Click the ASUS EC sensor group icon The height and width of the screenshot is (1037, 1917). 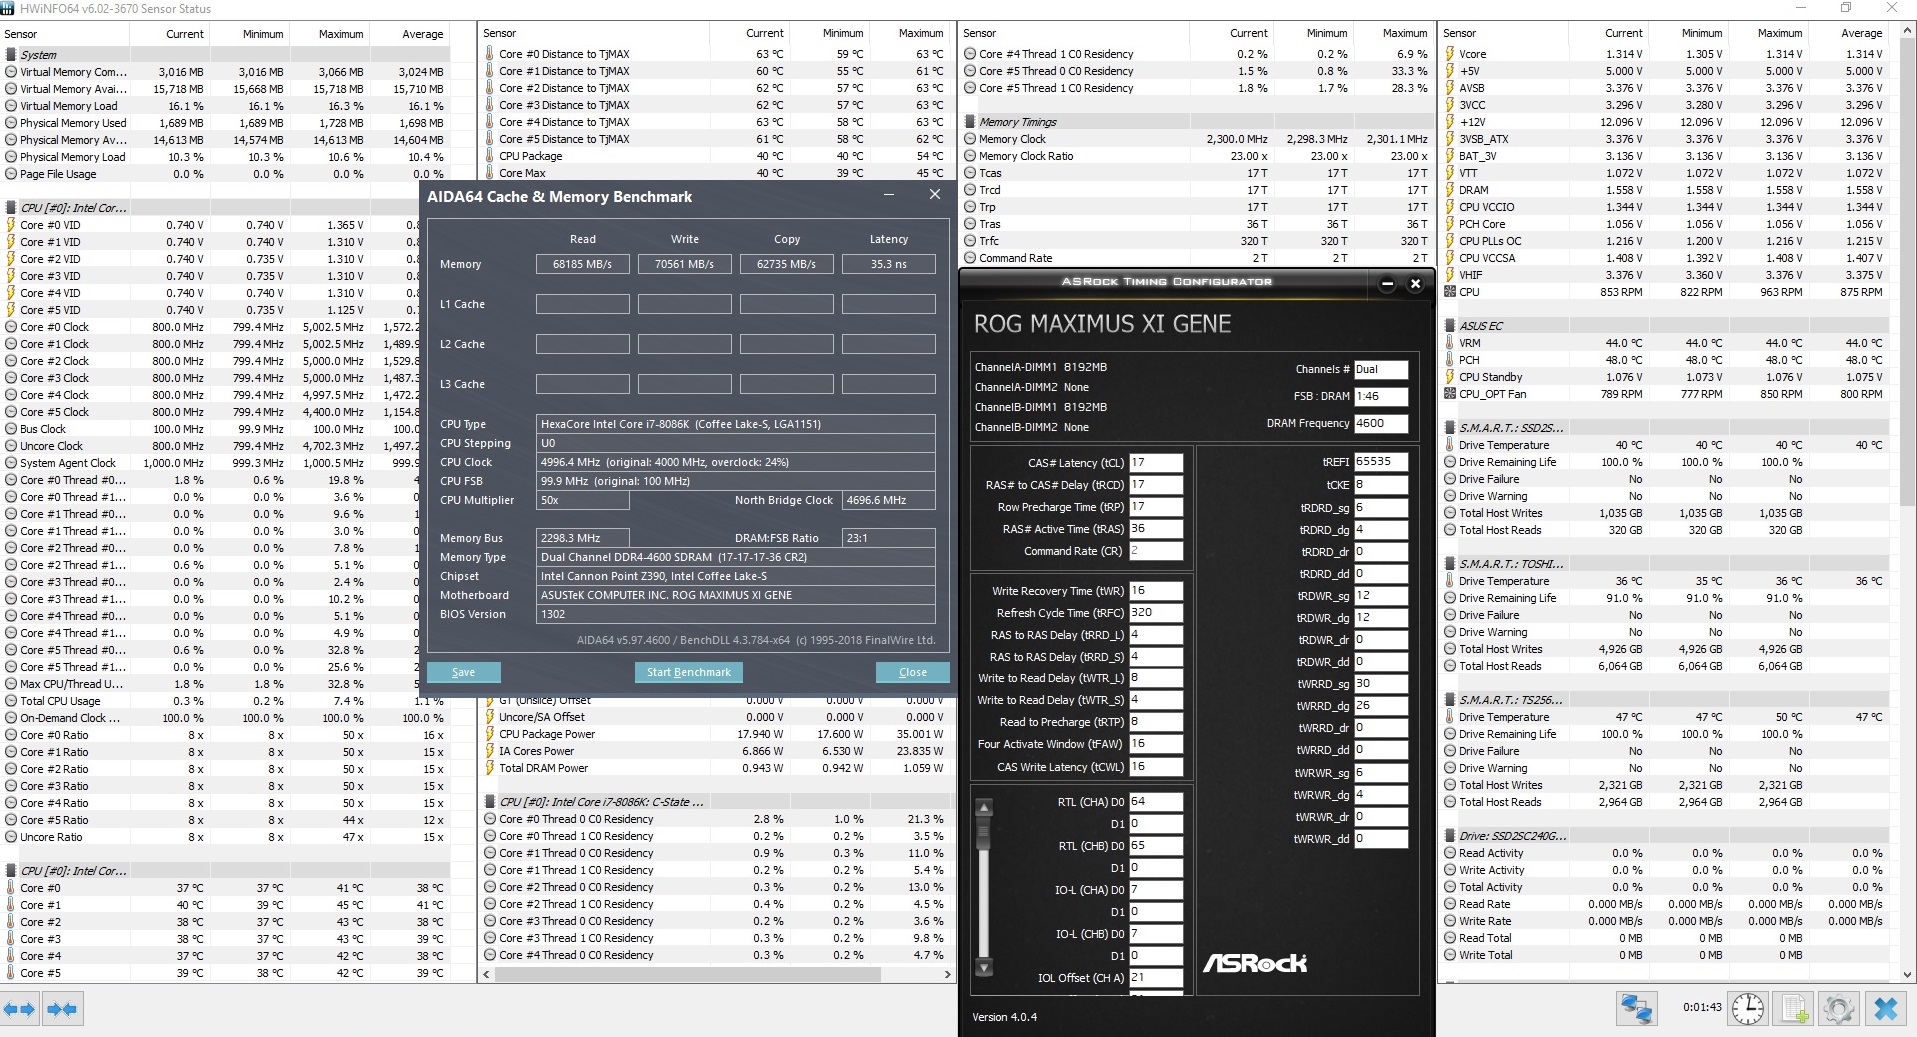point(1450,326)
